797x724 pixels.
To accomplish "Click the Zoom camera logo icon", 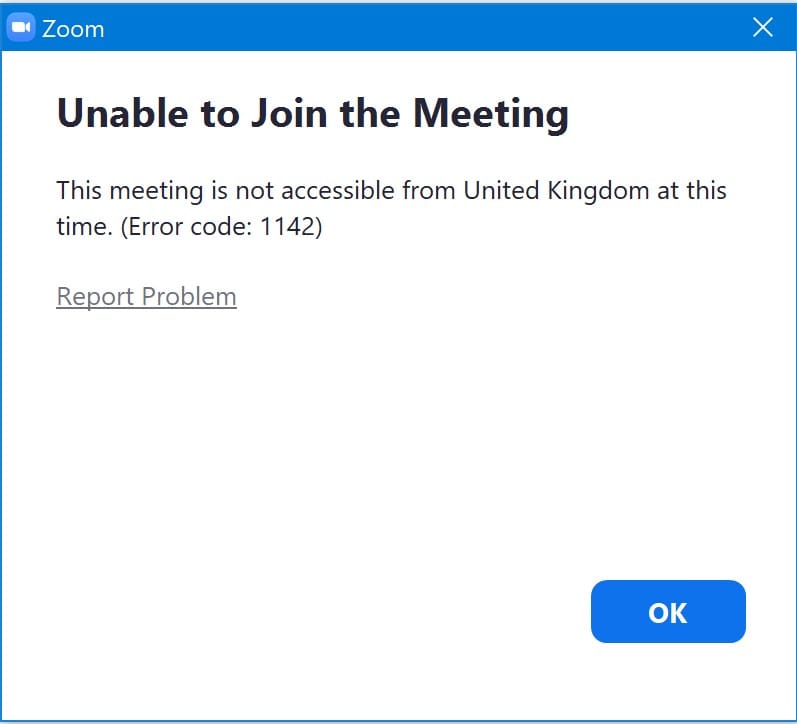I will coord(21,27).
